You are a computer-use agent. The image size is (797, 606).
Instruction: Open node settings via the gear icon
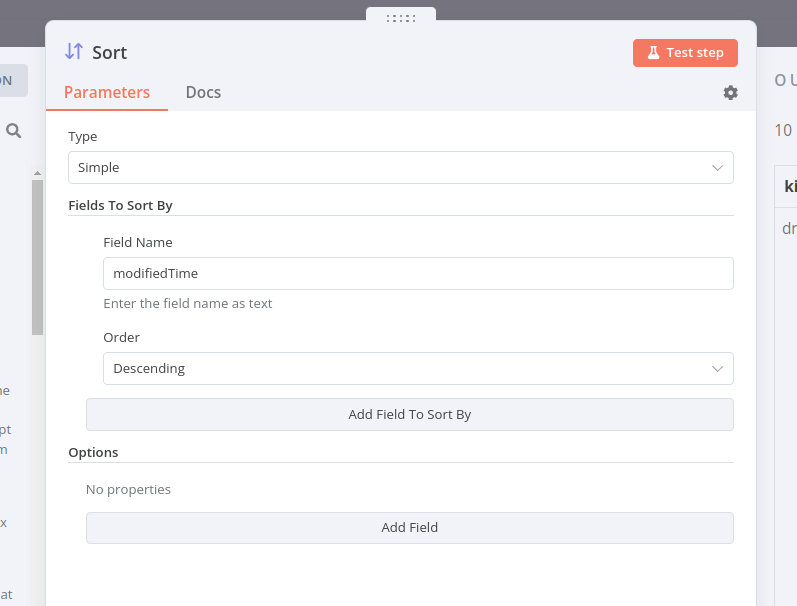click(730, 93)
